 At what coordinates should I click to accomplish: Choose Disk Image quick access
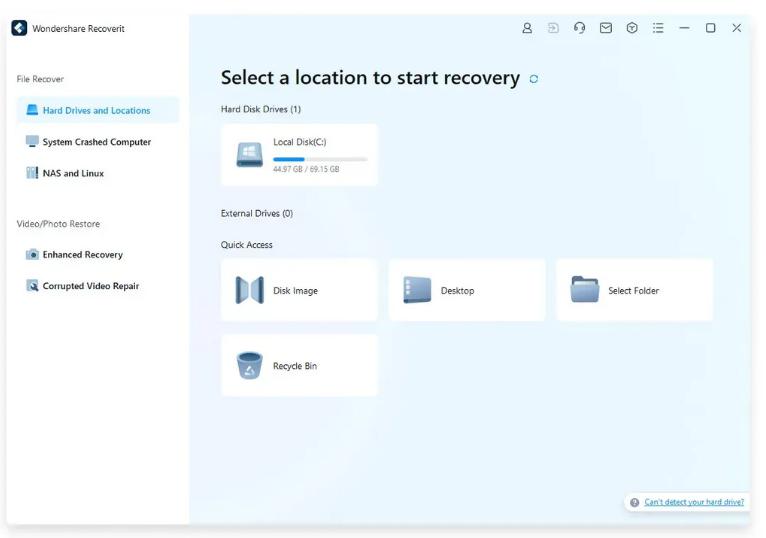[x=299, y=291]
